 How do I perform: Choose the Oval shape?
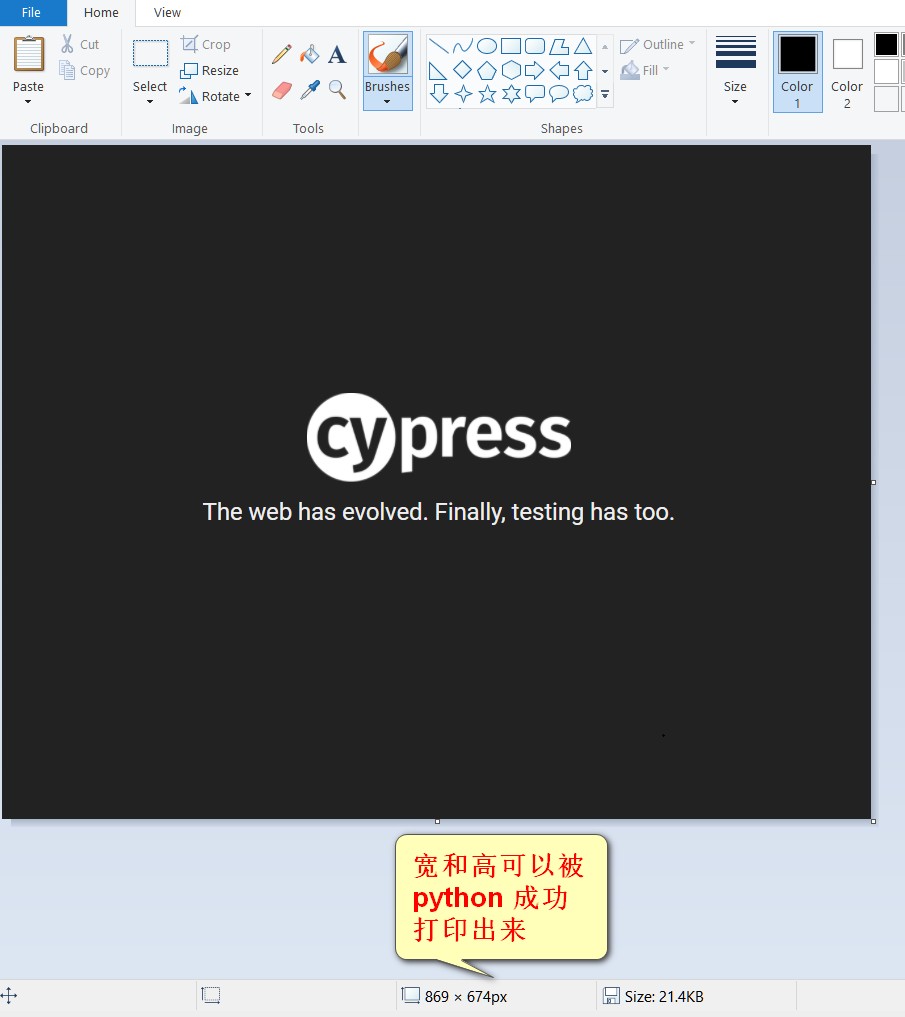[487, 46]
